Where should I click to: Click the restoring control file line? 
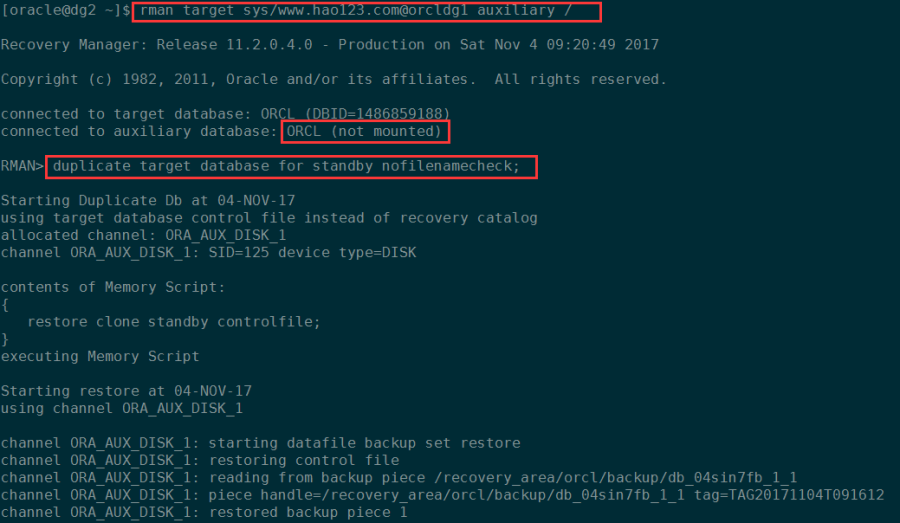[200, 460]
